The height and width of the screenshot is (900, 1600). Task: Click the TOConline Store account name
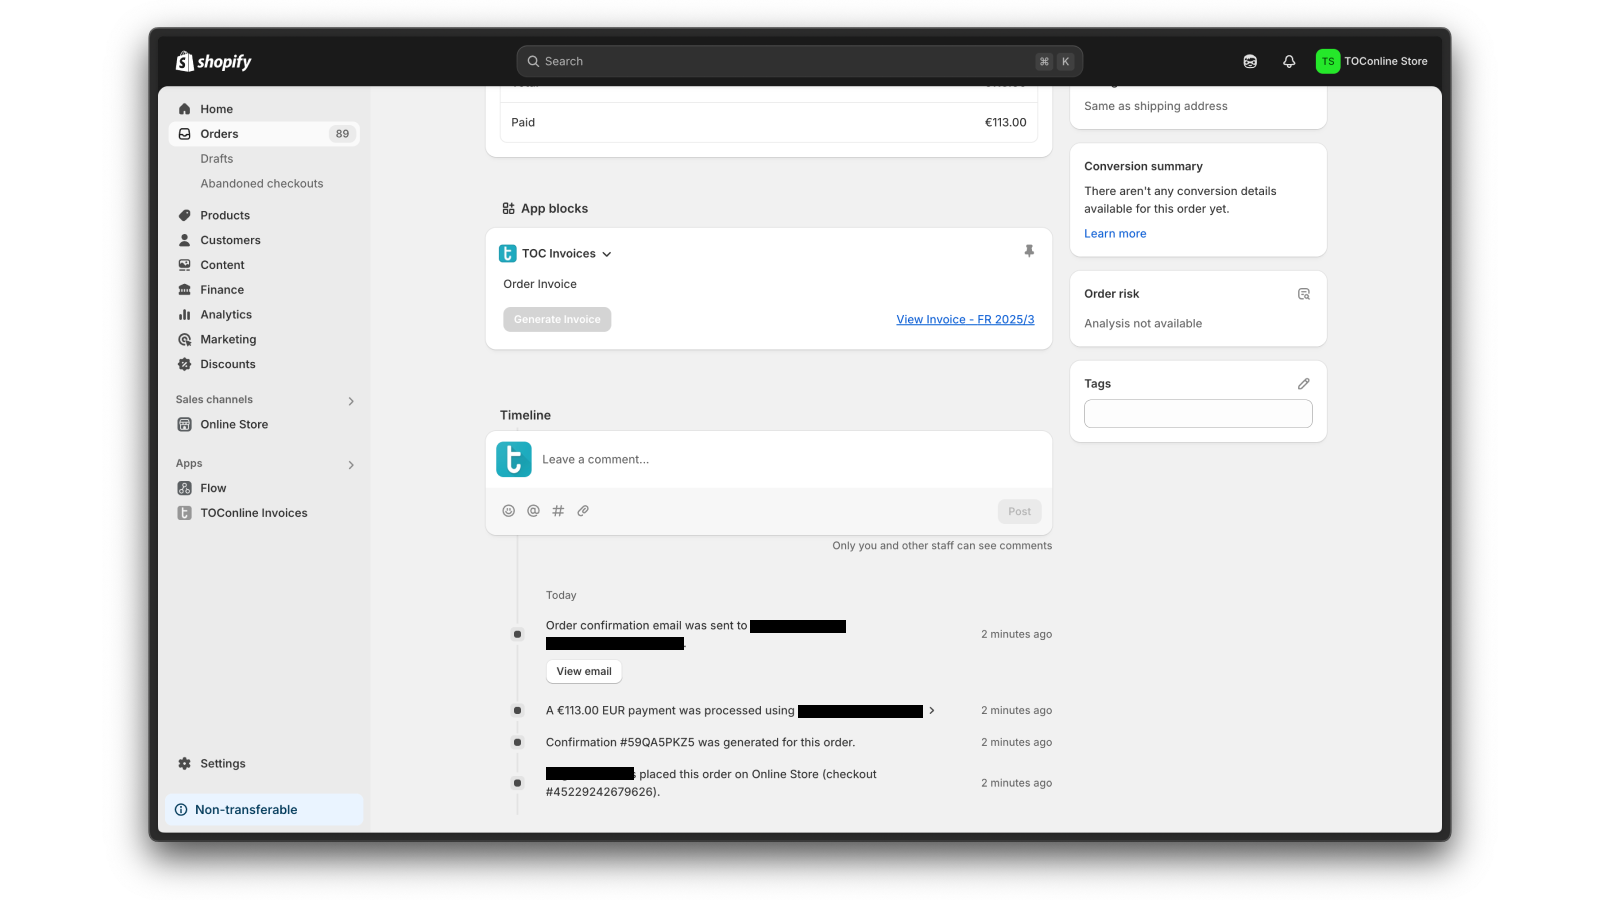(x=1385, y=61)
